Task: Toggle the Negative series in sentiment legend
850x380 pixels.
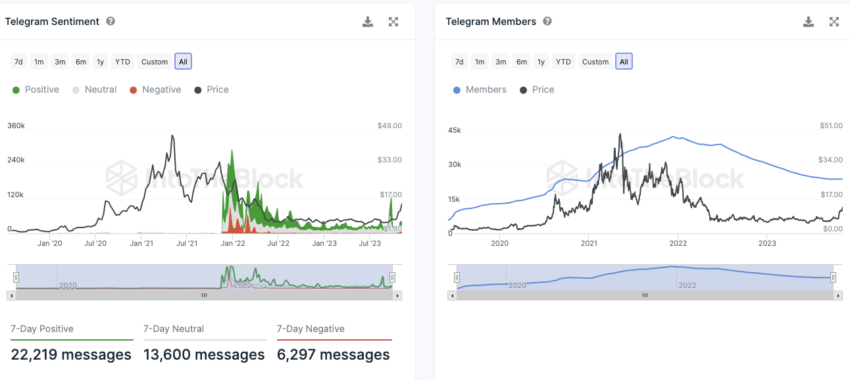Action: [x=155, y=90]
